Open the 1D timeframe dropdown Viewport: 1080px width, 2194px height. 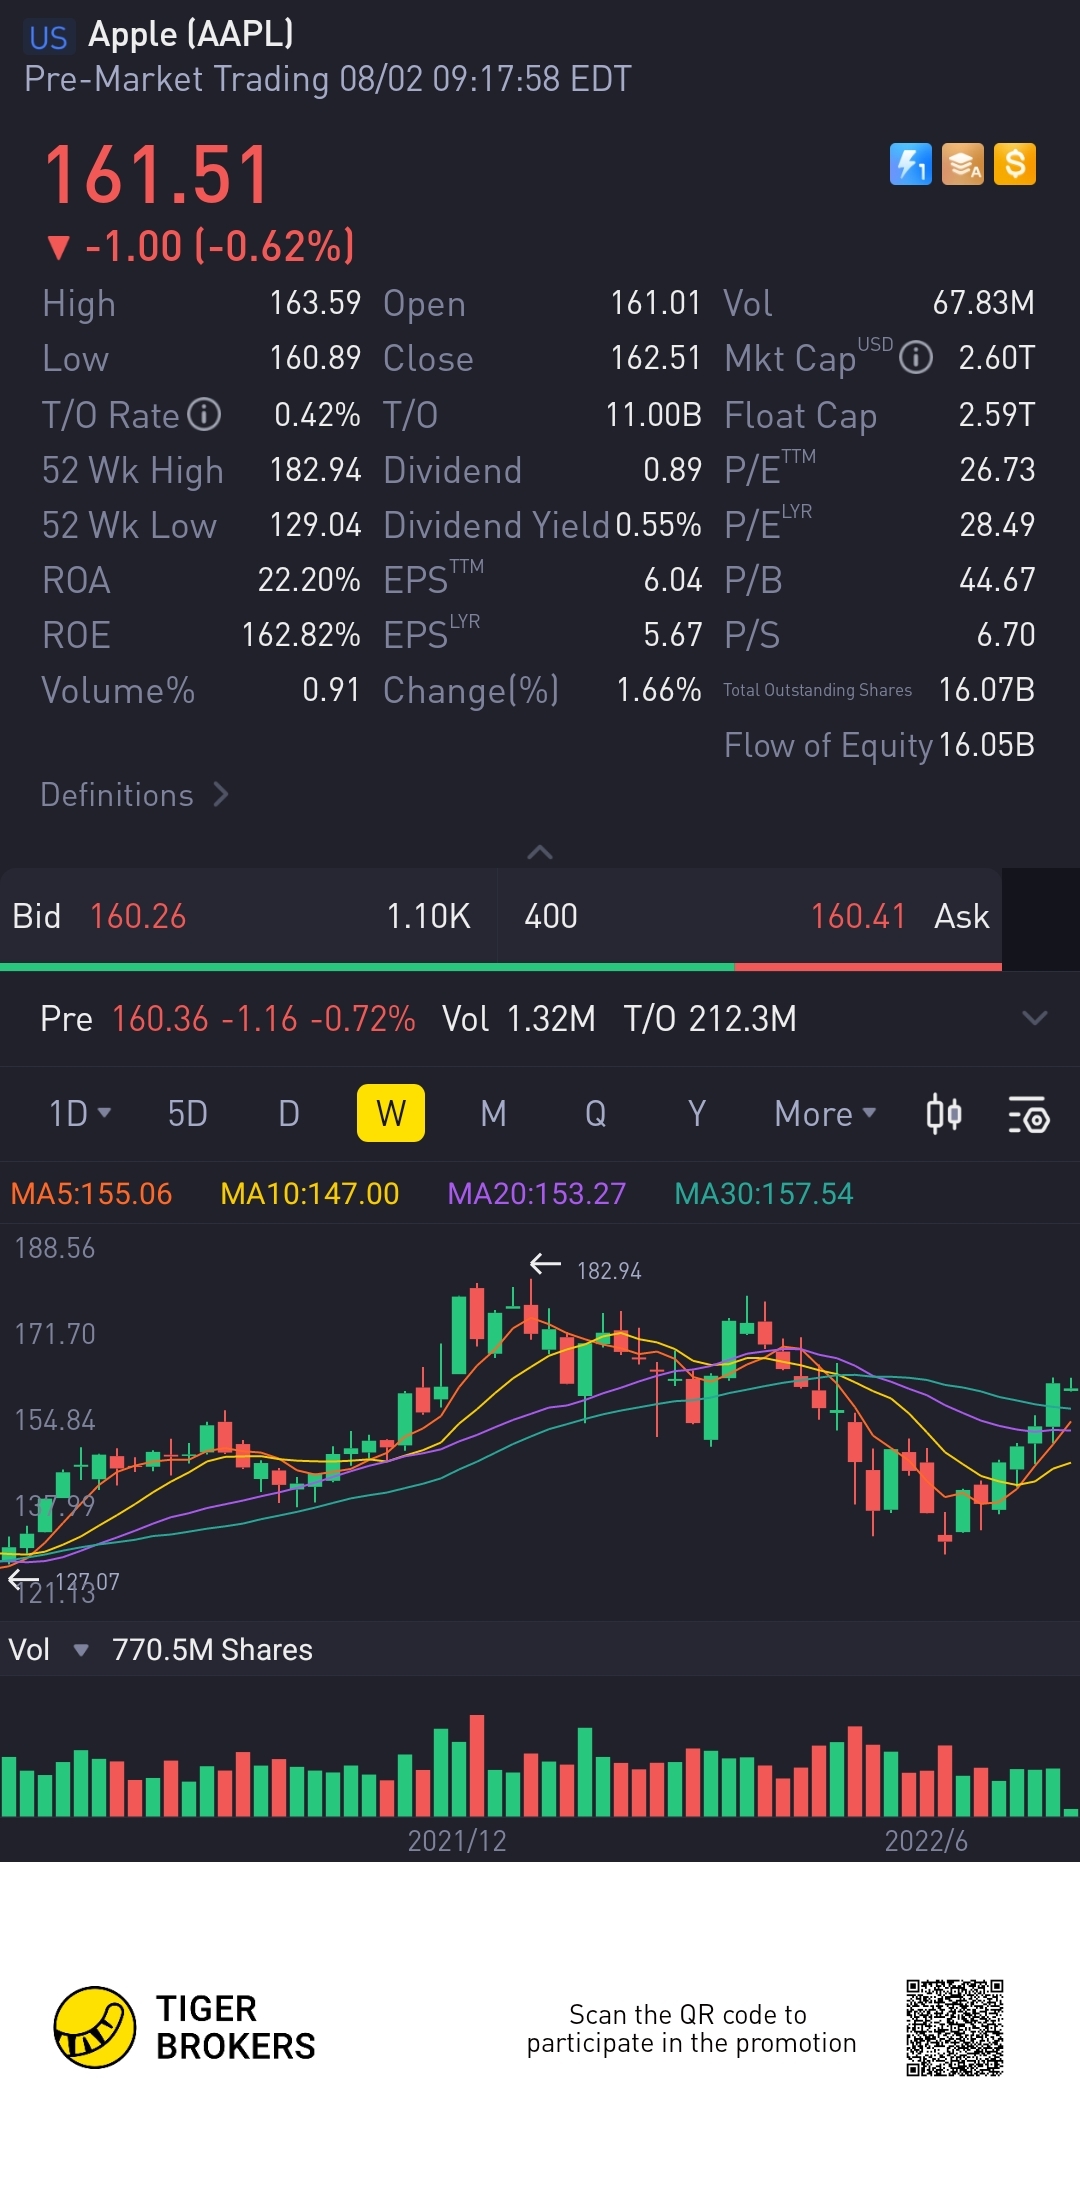point(80,1113)
